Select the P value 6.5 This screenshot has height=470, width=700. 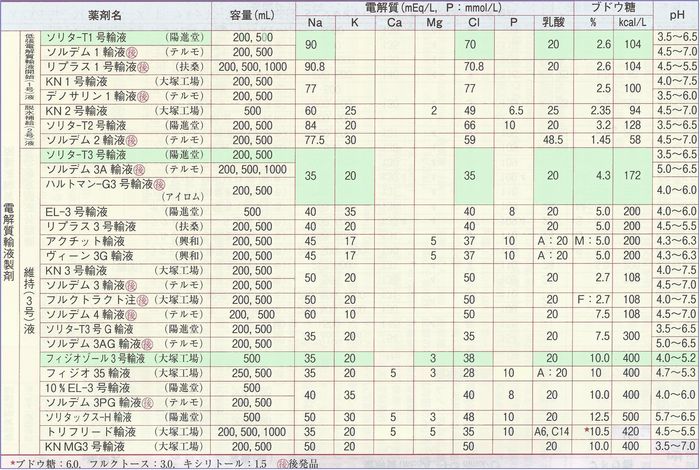pos(515,111)
